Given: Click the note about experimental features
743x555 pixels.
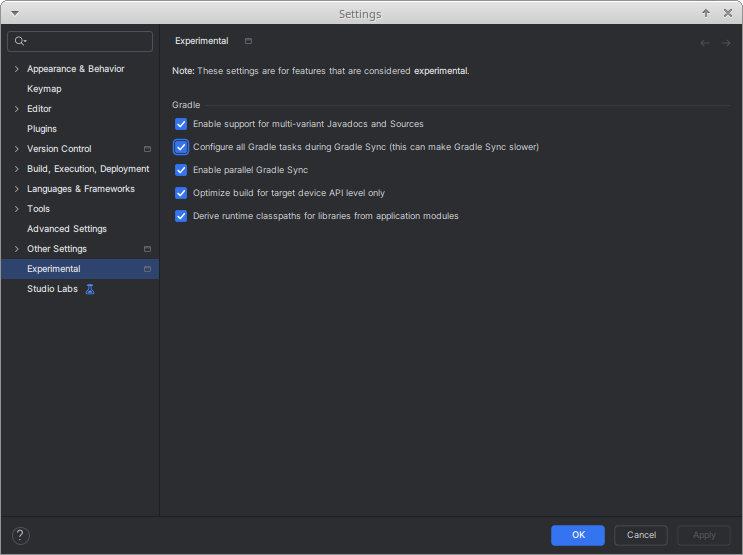Looking at the screenshot, I should coord(320,71).
